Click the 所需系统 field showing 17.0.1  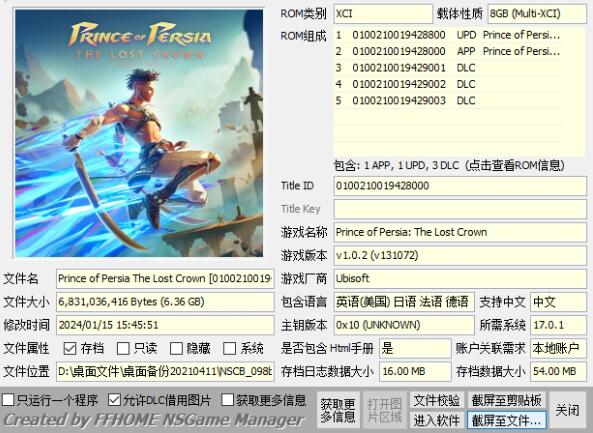(559, 325)
